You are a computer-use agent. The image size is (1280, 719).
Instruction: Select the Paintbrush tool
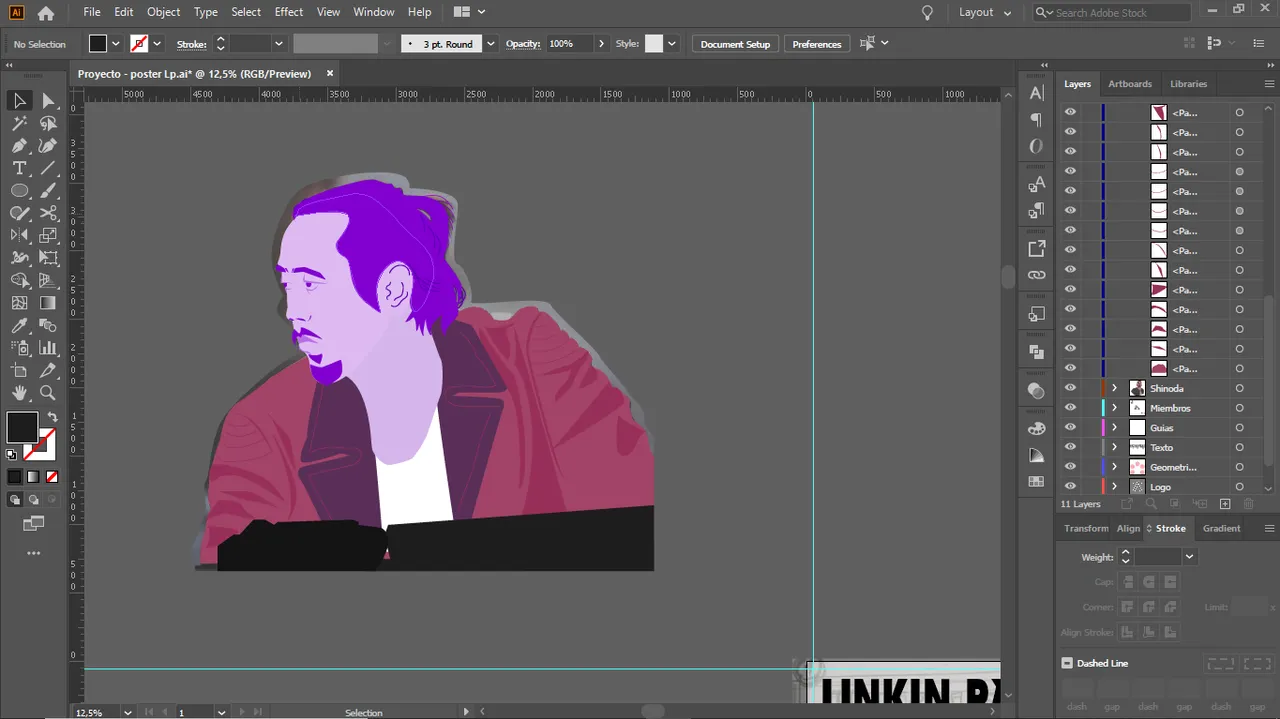(x=48, y=191)
